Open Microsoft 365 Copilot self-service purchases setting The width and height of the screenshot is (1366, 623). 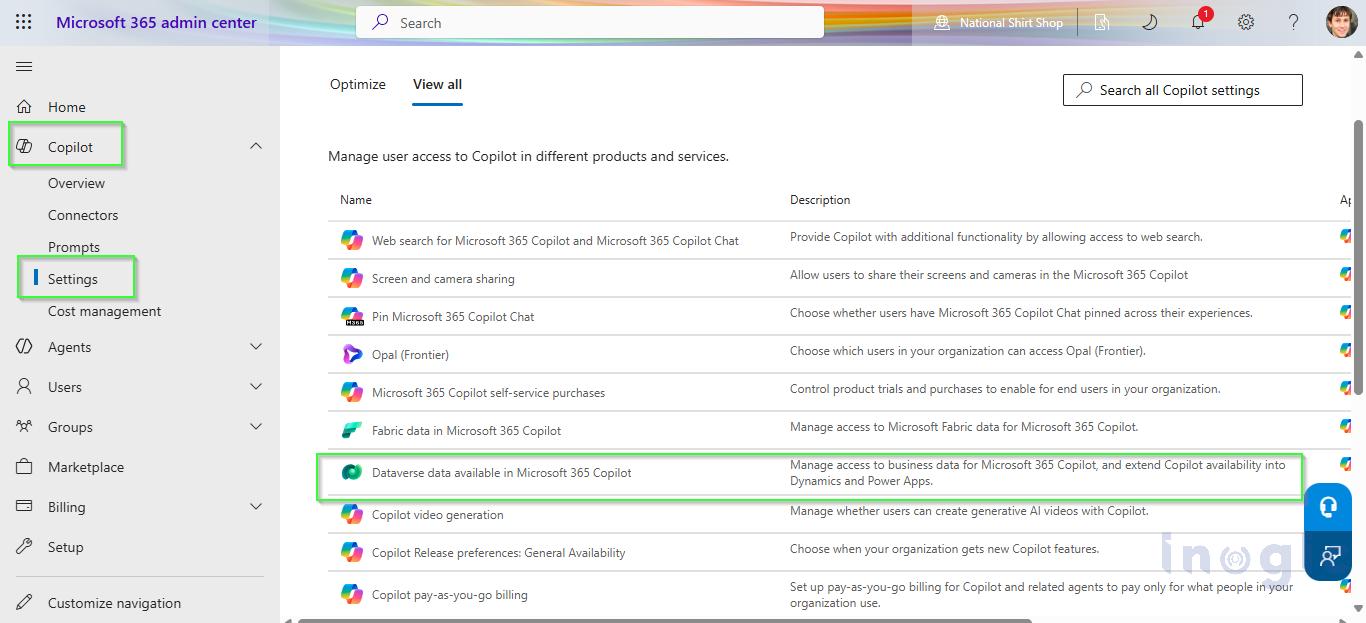click(x=488, y=393)
